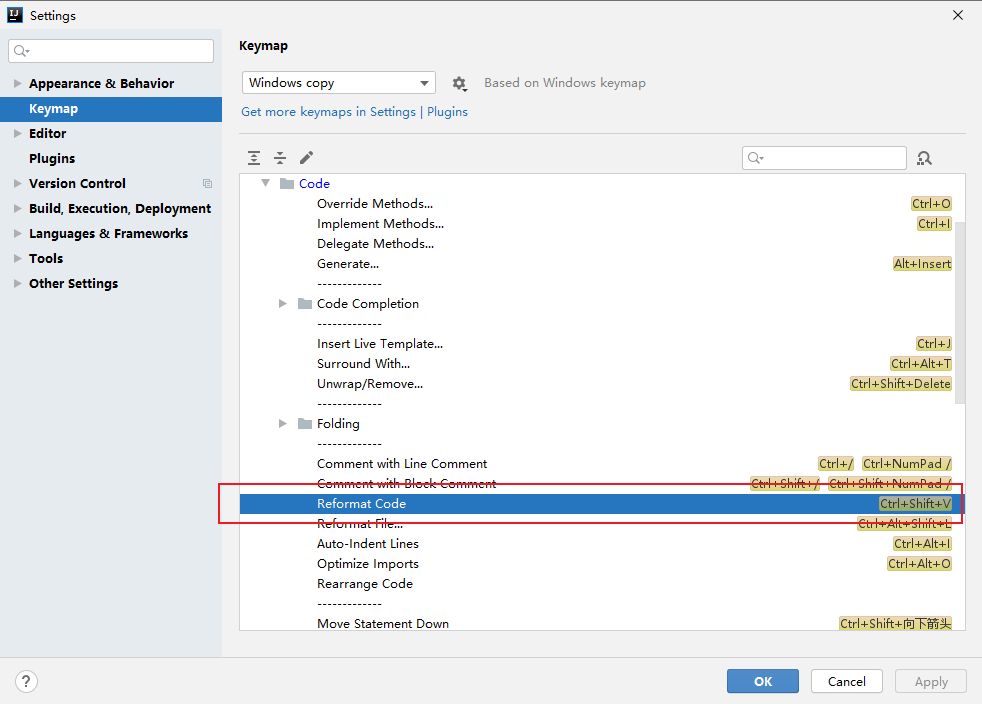Click the Code folder icon
This screenshot has height=704, width=982.
tap(287, 184)
